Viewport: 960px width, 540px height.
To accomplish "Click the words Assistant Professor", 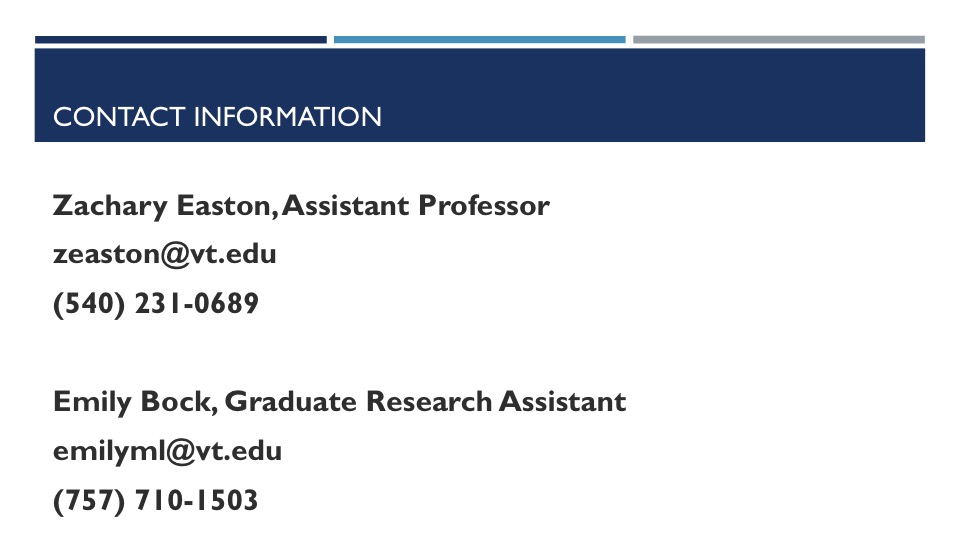I will pyautogui.click(x=417, y=206).
